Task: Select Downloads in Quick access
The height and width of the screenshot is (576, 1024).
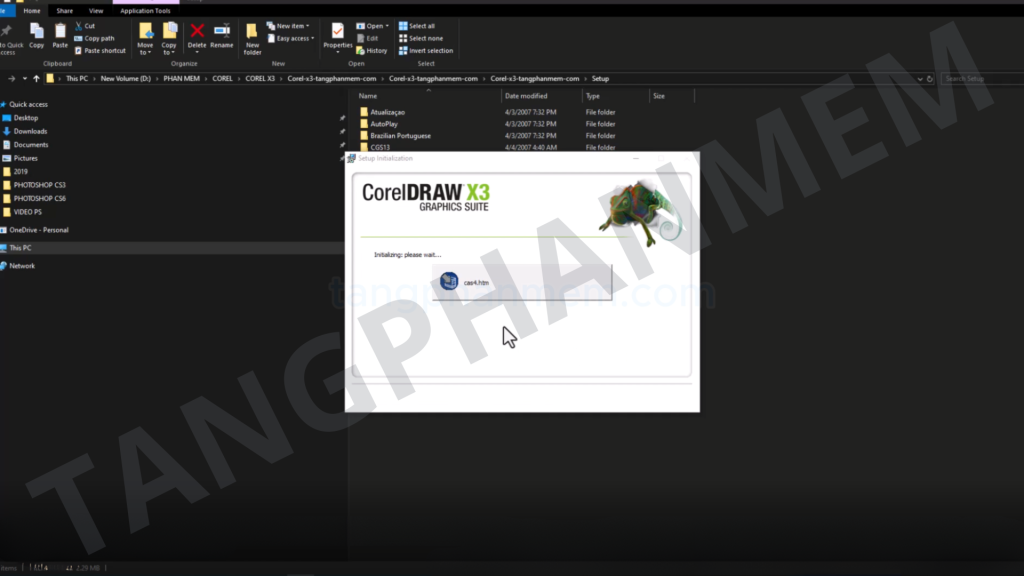Action: [x=30, y=131]
